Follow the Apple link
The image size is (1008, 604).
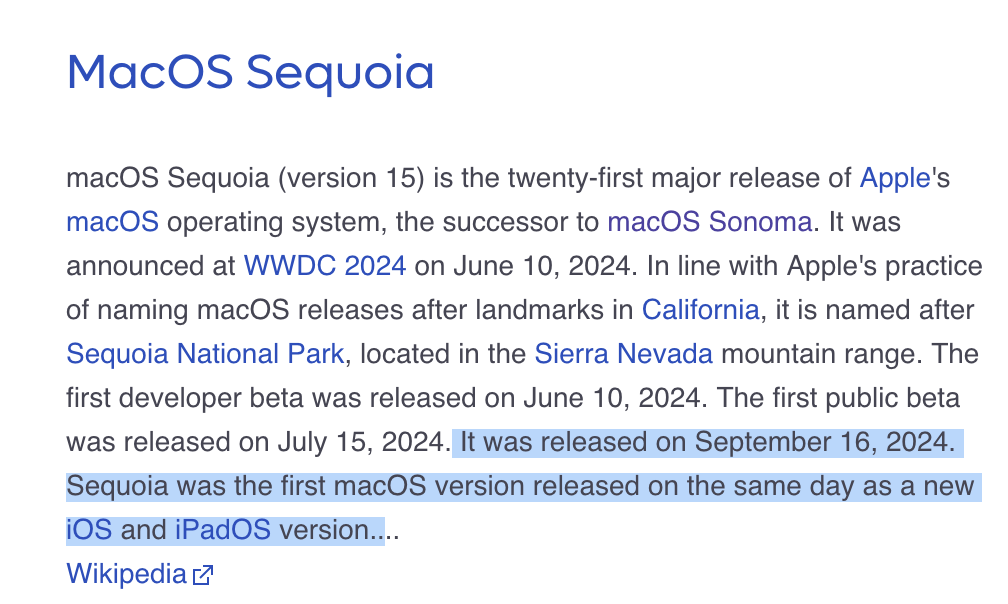[895, 178]
